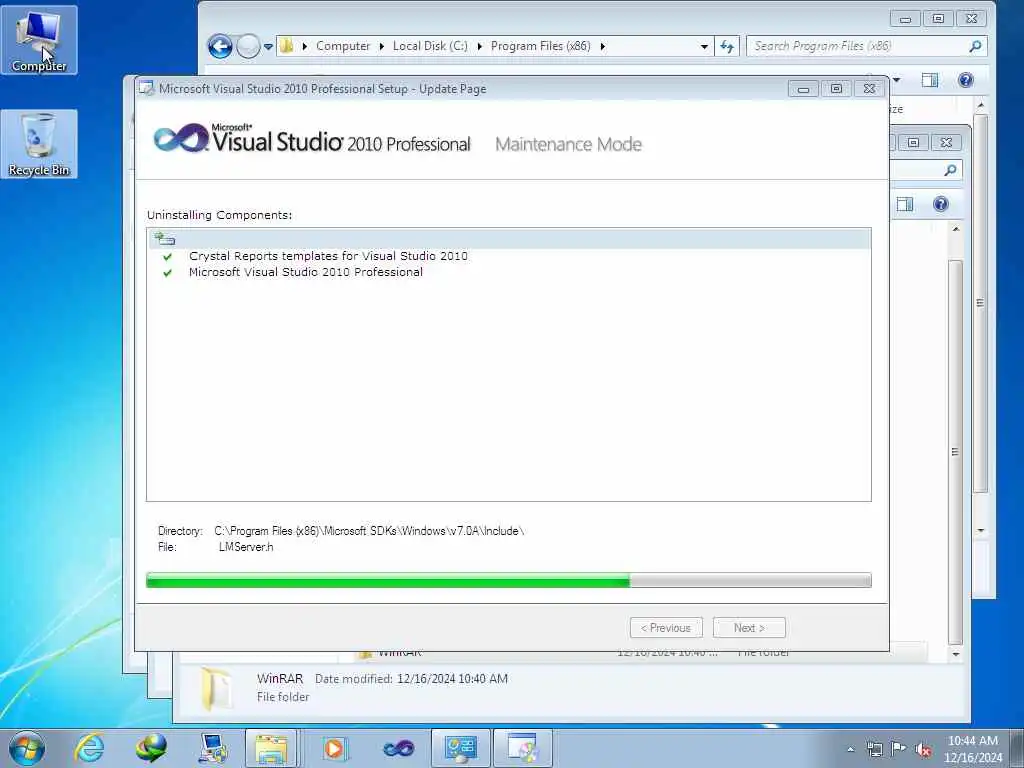Click the Explorer Forward arrow button
Screen dimensions: 1024x768
pos(248,46)
